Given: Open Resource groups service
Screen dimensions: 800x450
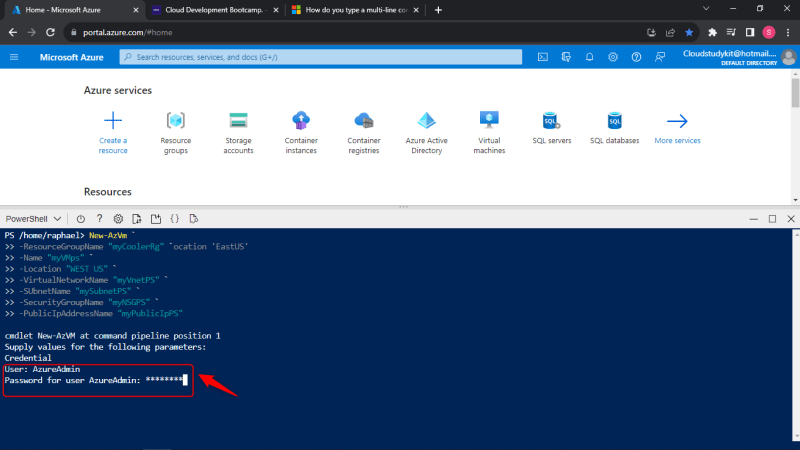Looking at the screenshot, I should (176, 133).
